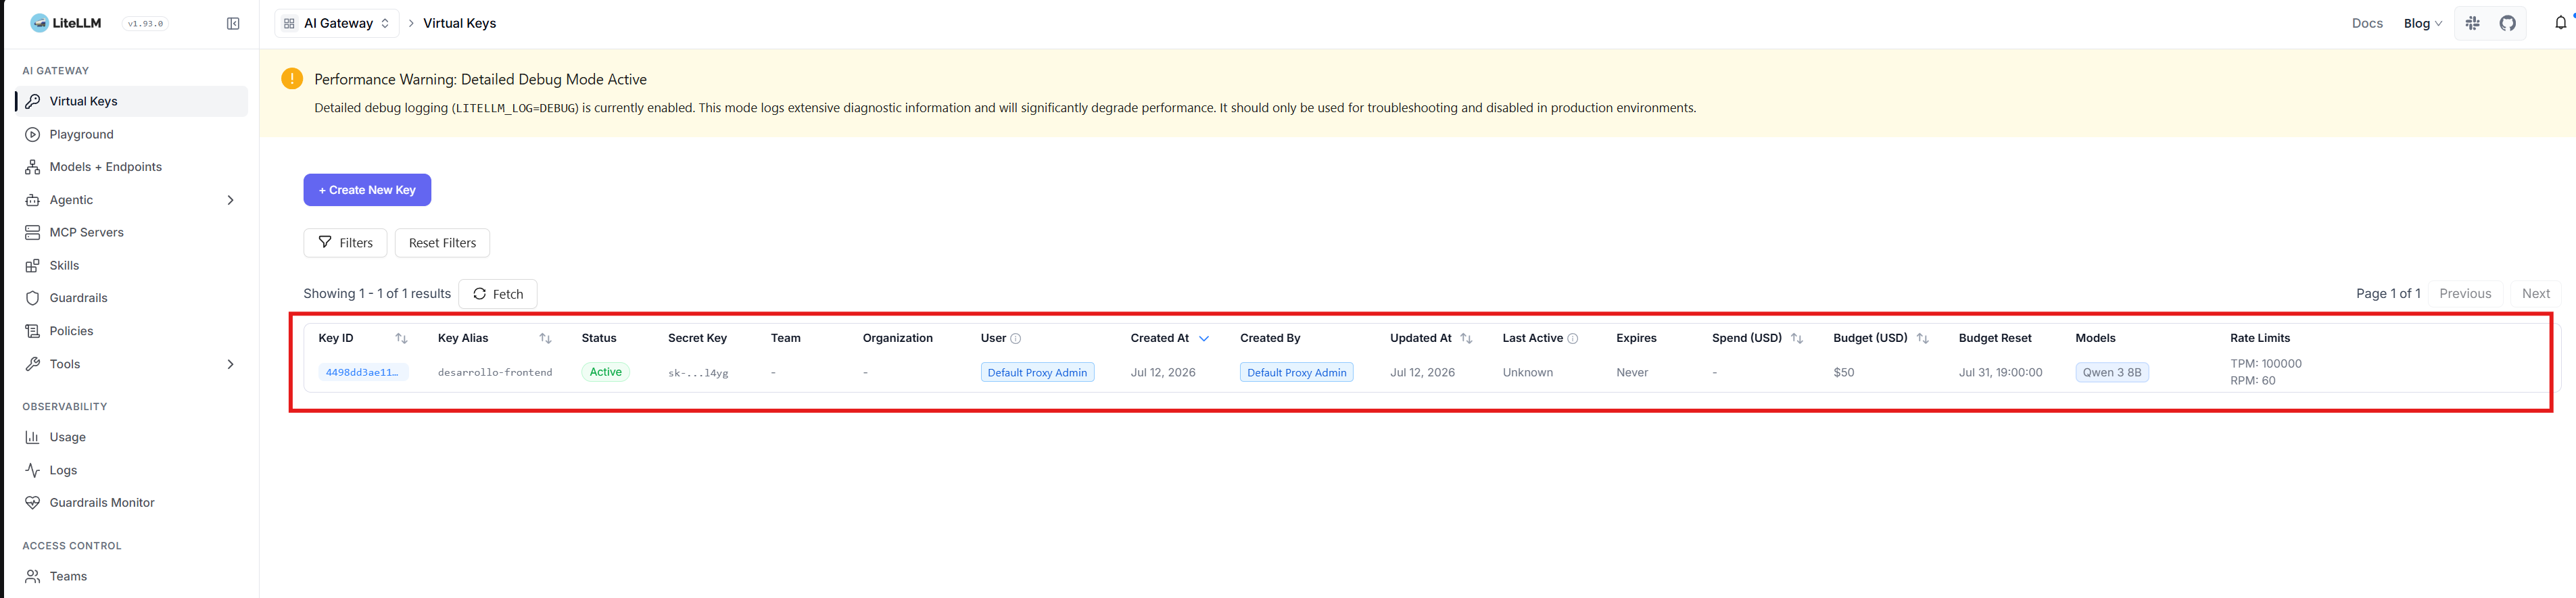Collapse the sidebar panel icon
The image size is (2576, 598).
pyautogui.click(x=233, y=23)
